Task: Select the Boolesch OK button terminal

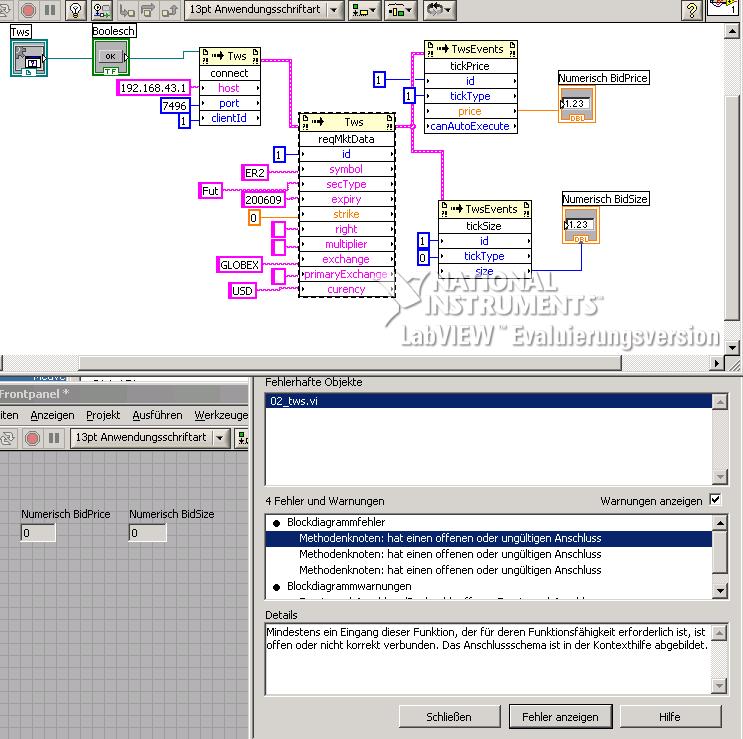Action: (x=111, y=57)
